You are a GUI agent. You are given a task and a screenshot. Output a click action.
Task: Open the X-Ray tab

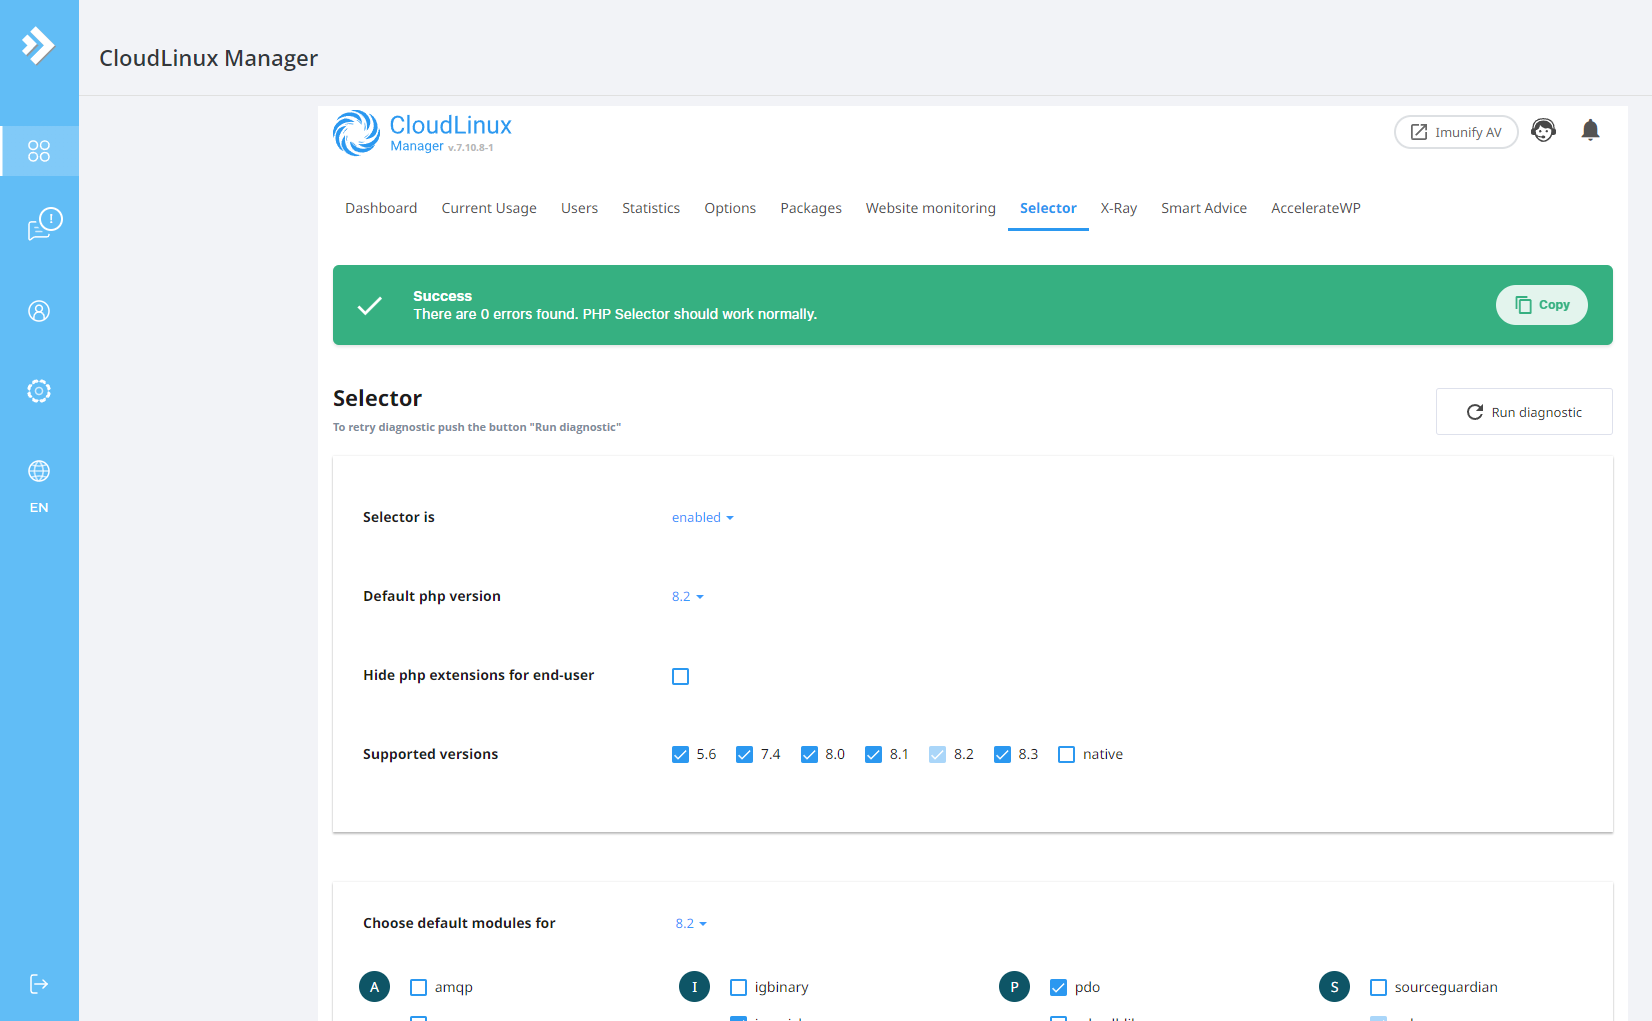pos(1119,208)
